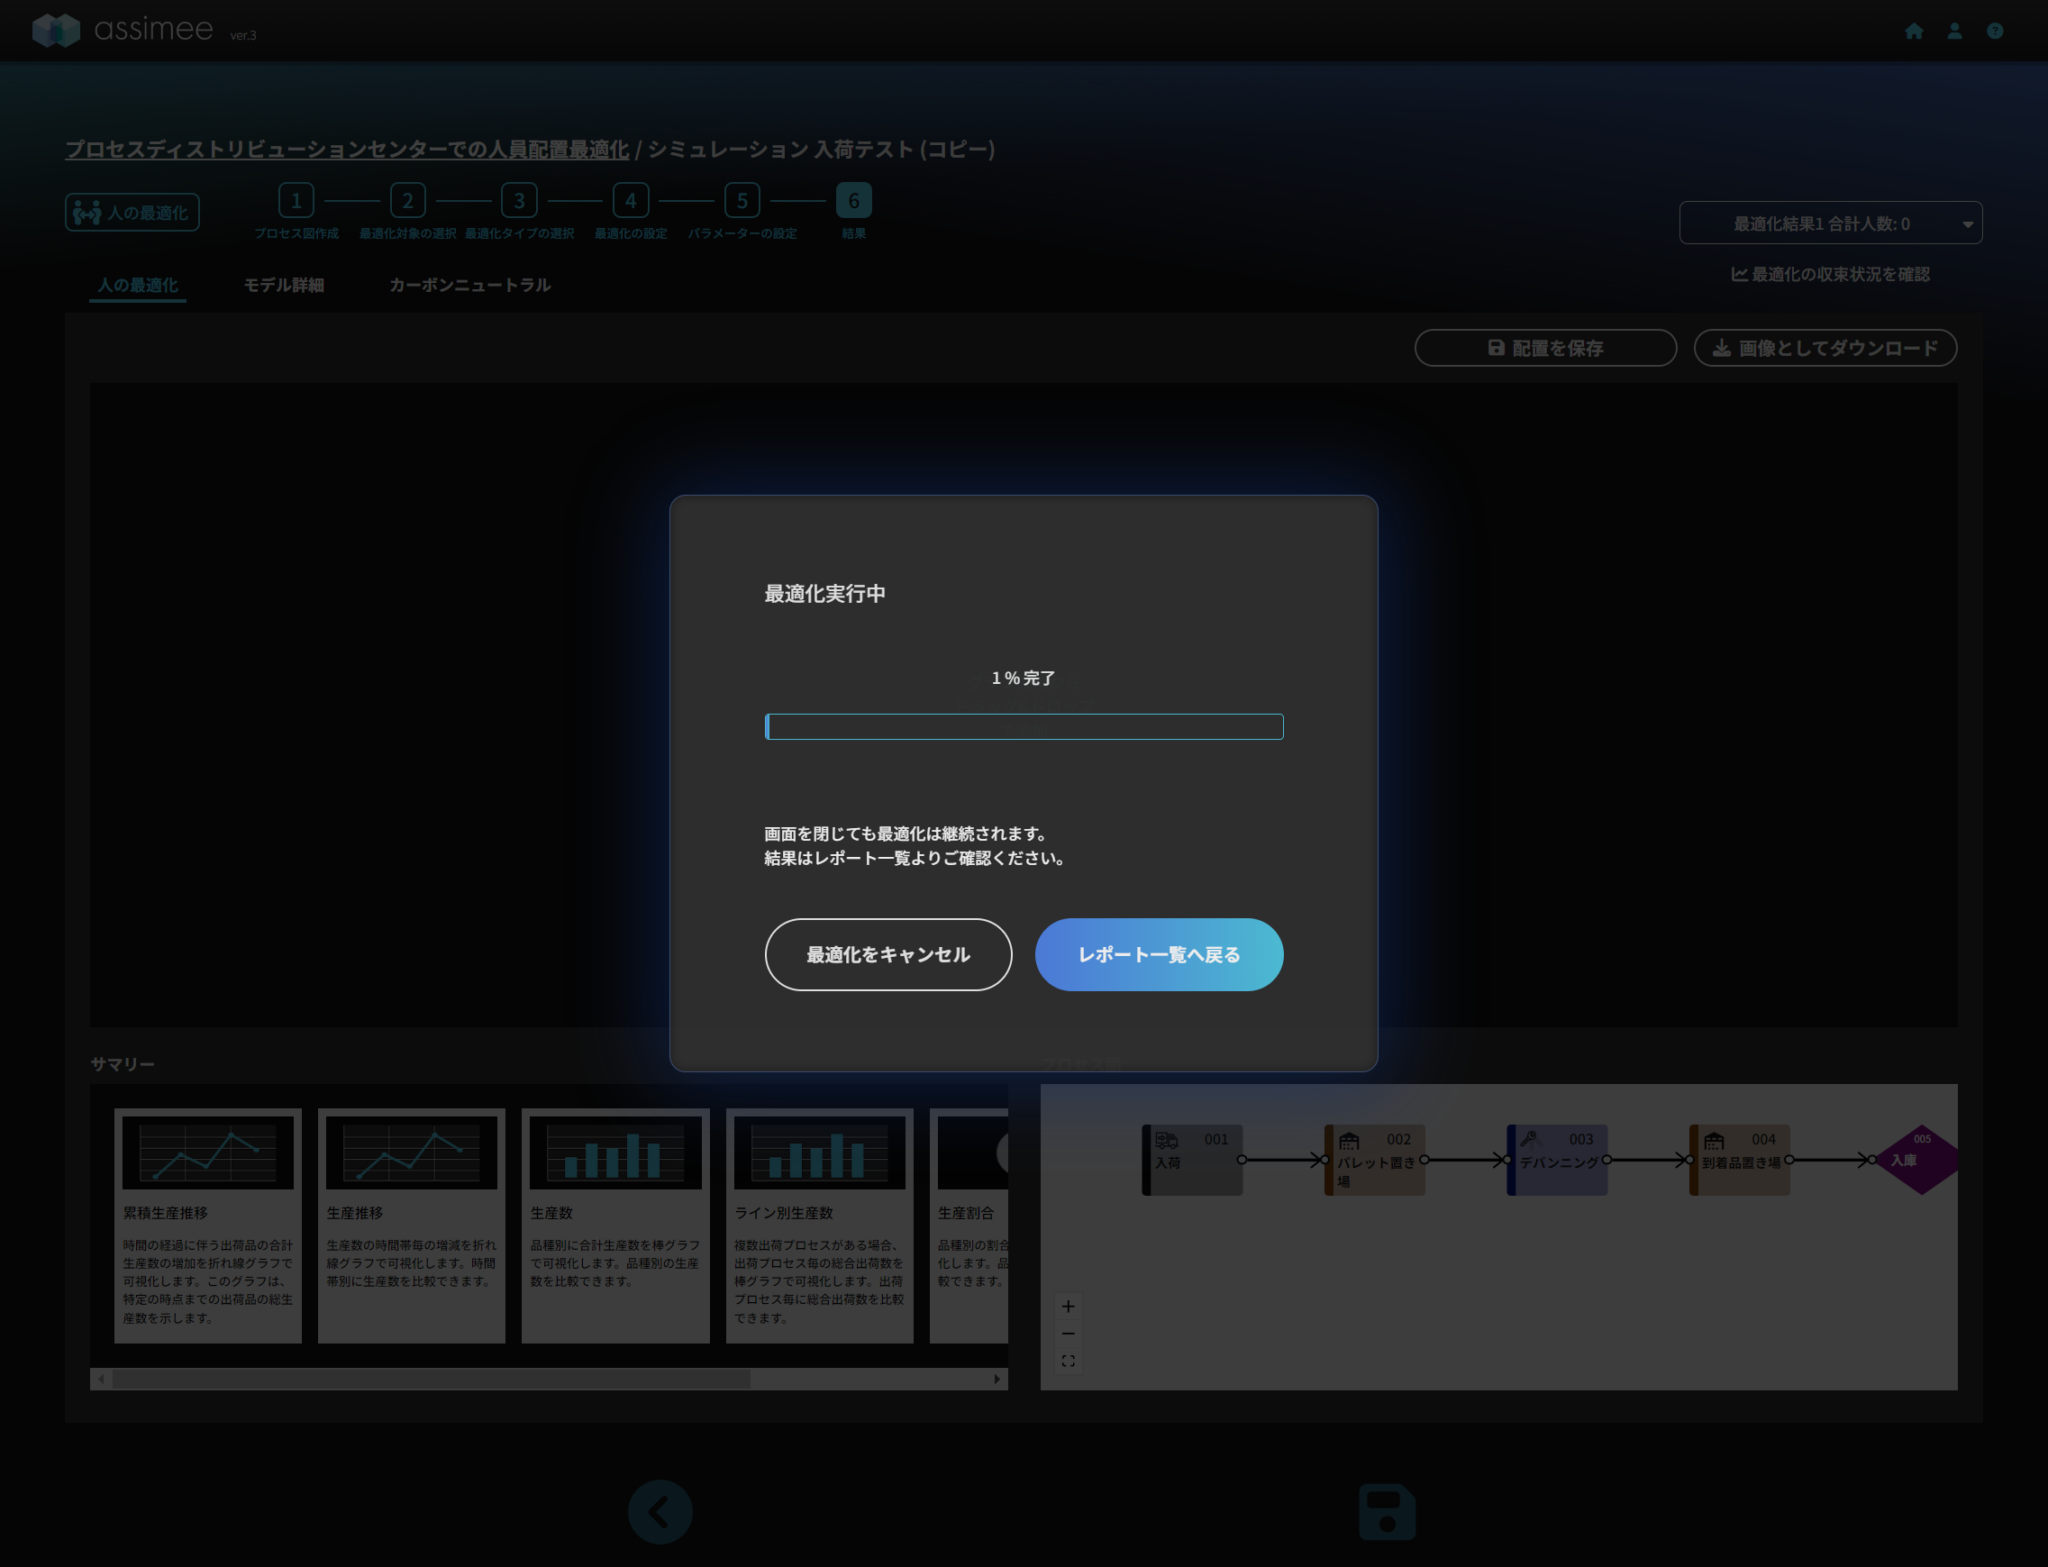The height and width of the screenshot is (1567, 2048).
Task: Open the user account icon
Action: click(1954, 31)
